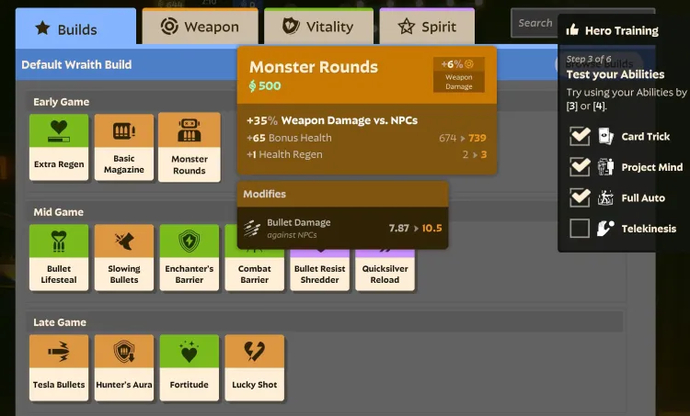The height and width of the screenshot is (416, 690).
Task: Click the Slowing Bullets item
Action: (x=124, y=257)
